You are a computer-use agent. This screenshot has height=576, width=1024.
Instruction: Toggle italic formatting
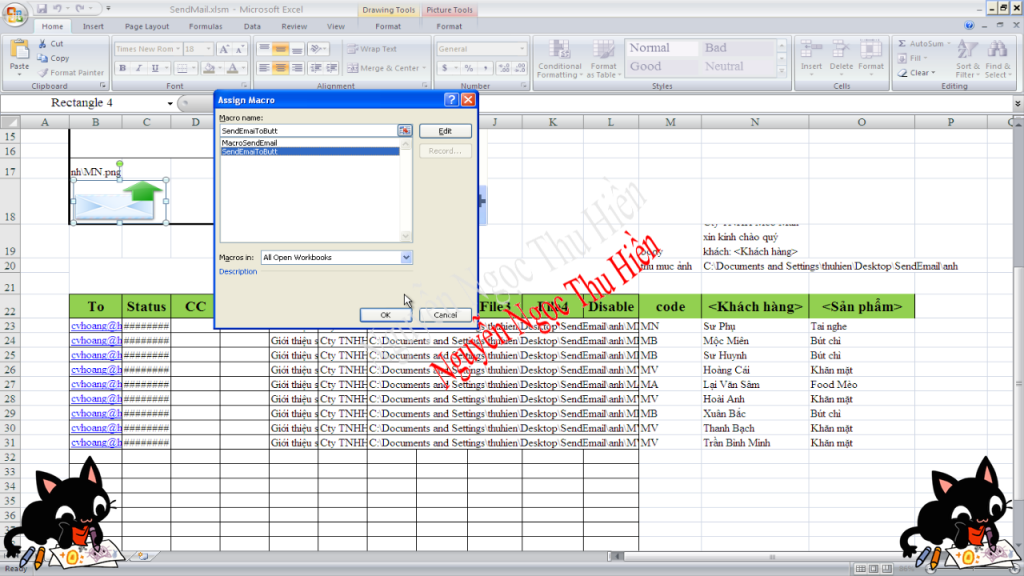coord(138,69)
